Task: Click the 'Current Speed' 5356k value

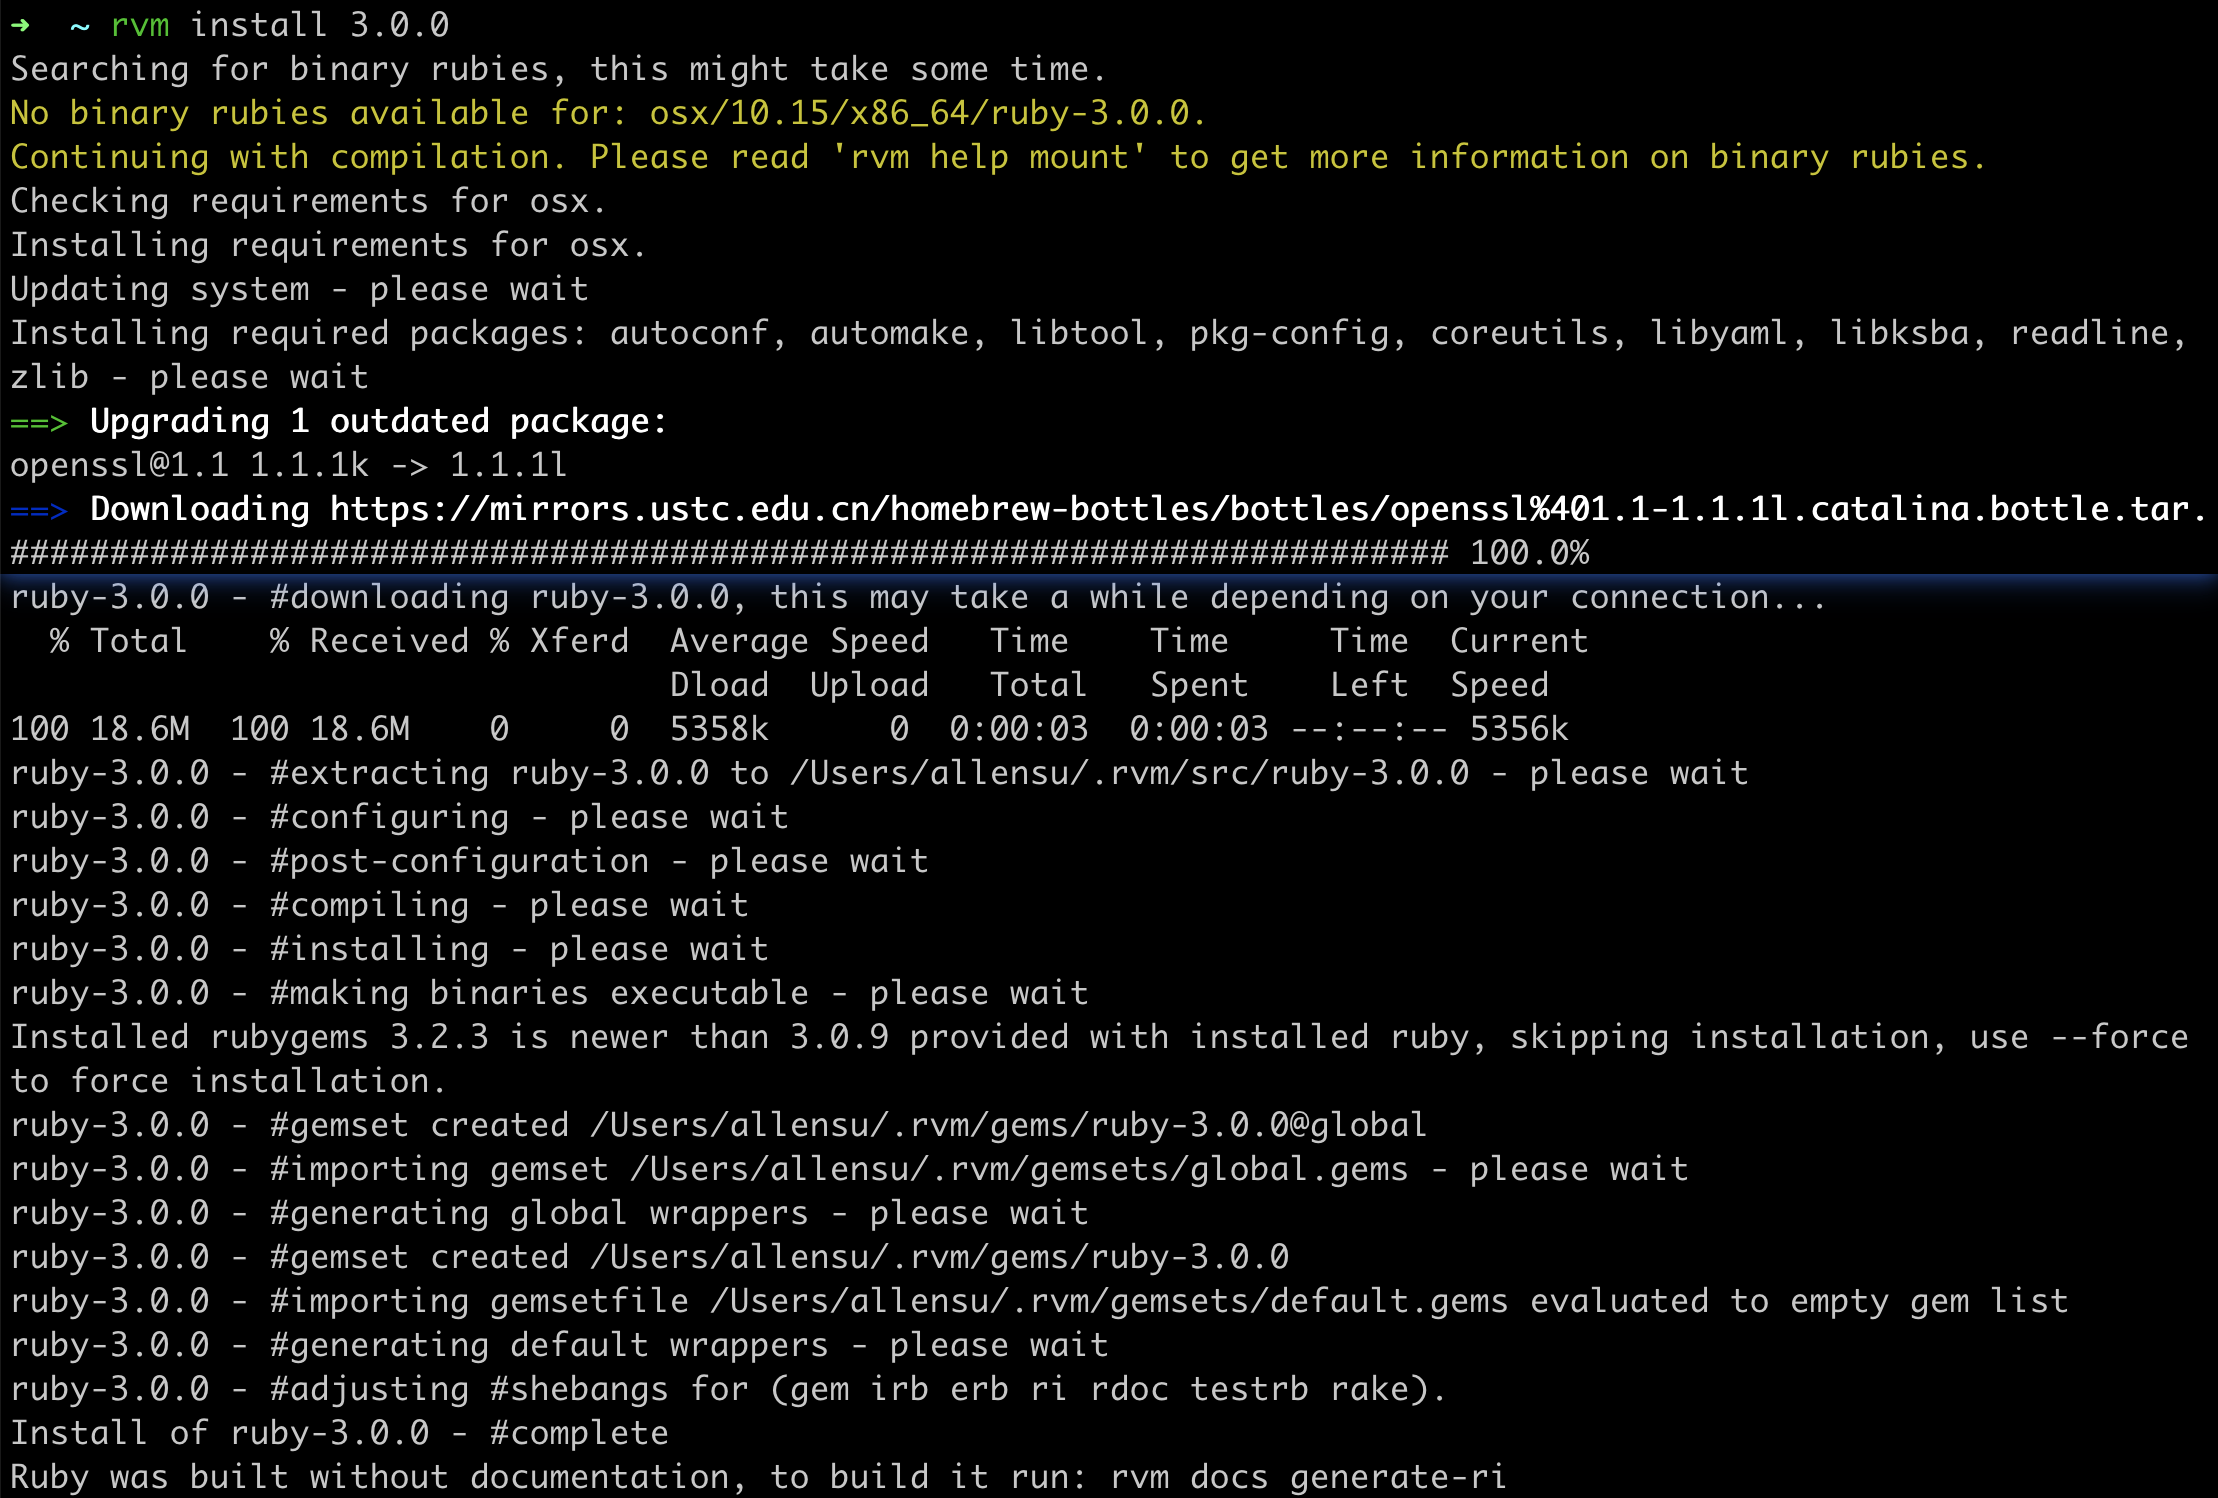Action: 1518,729
